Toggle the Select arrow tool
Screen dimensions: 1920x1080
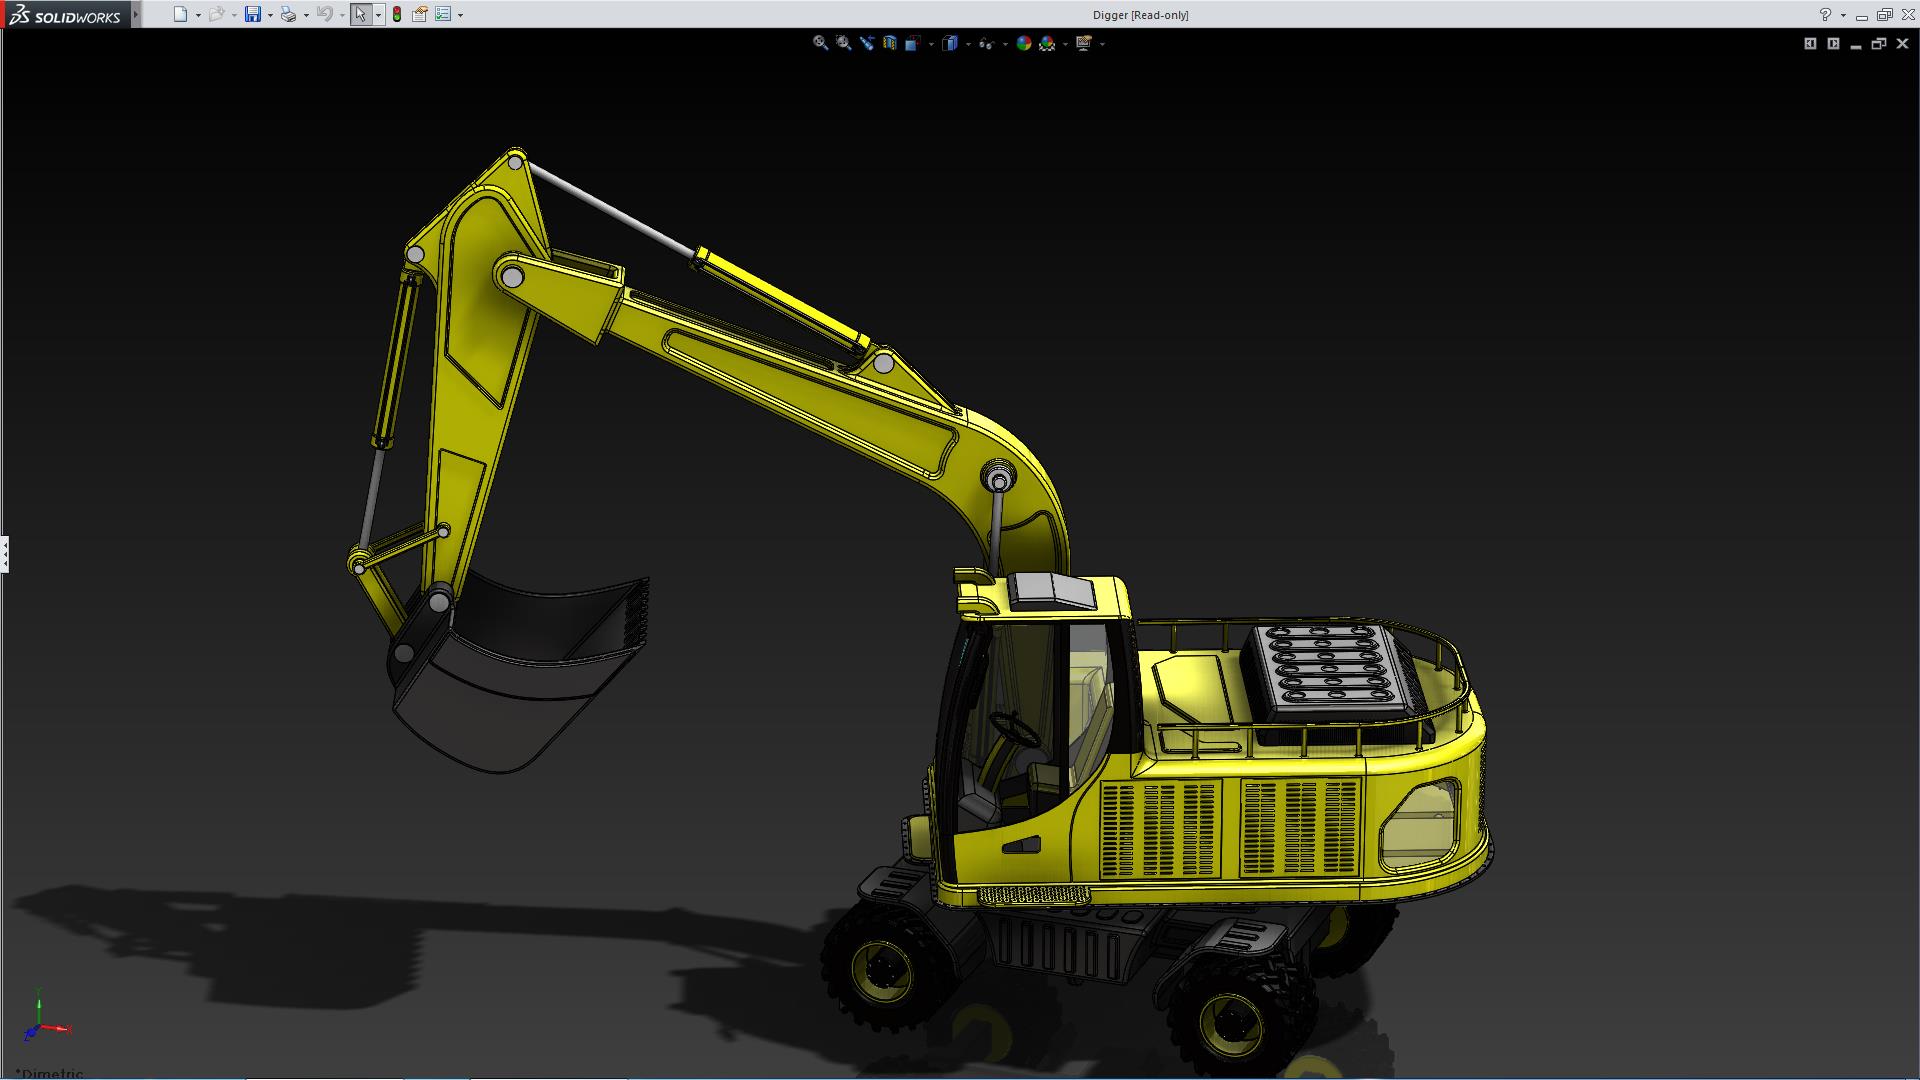(360, 14)
